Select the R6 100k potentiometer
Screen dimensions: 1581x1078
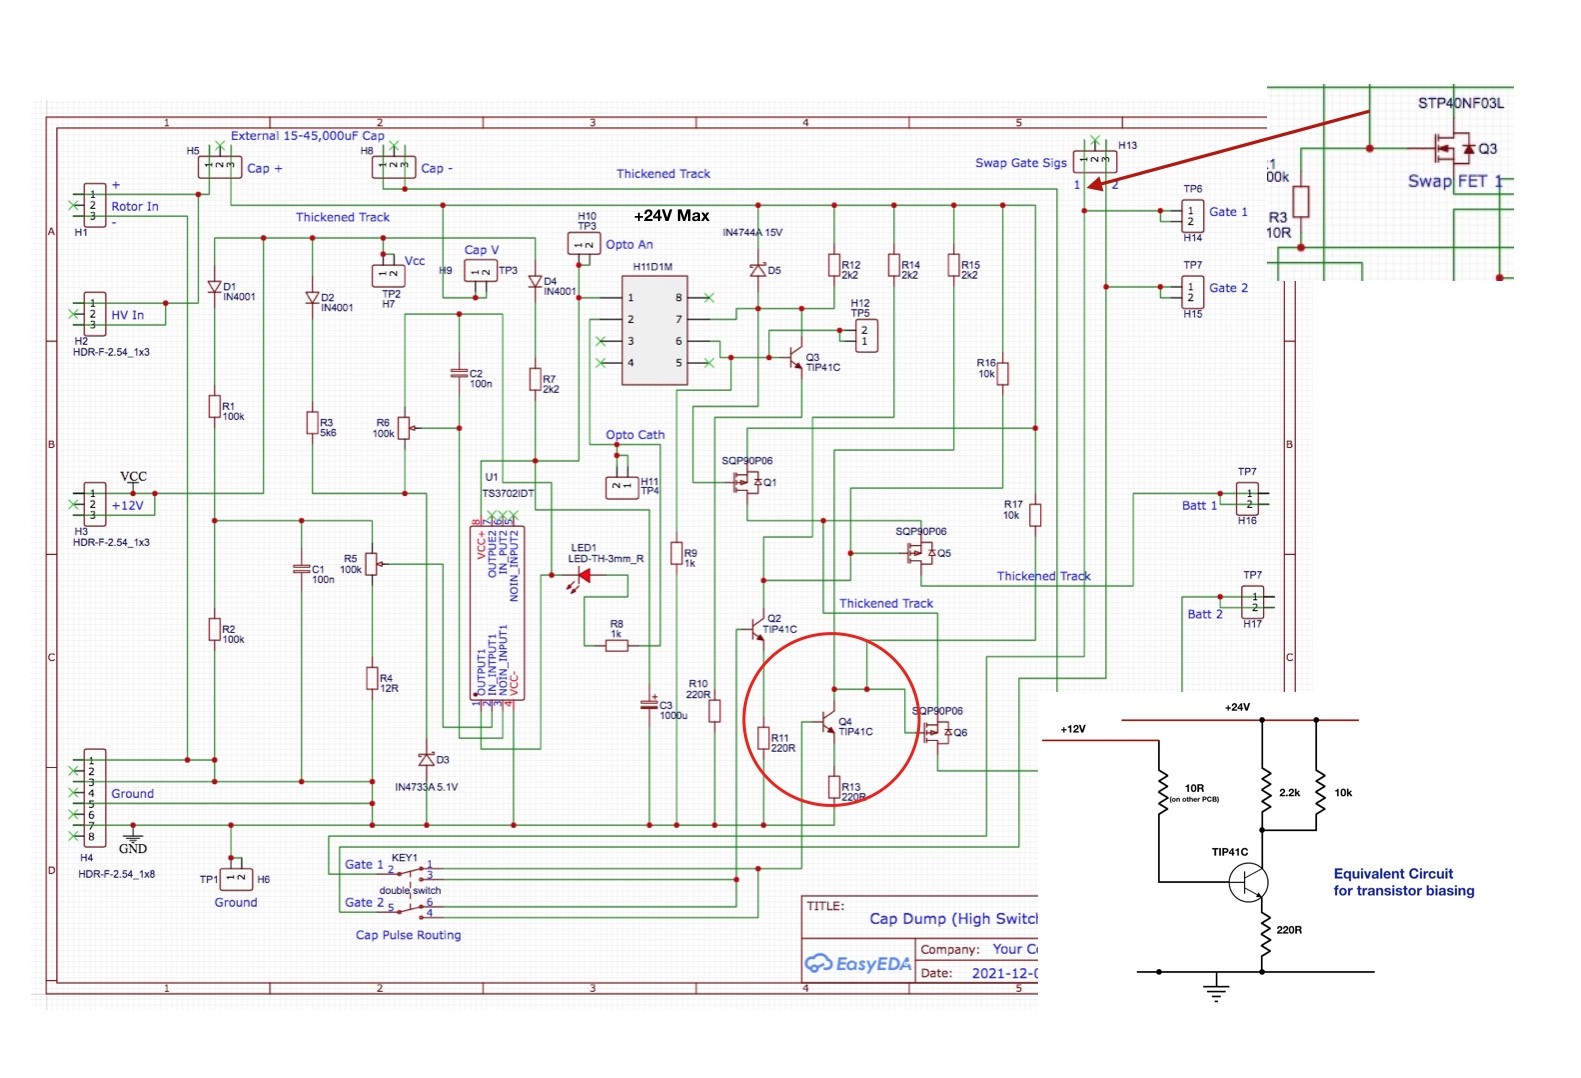click(x=405, y=428)
